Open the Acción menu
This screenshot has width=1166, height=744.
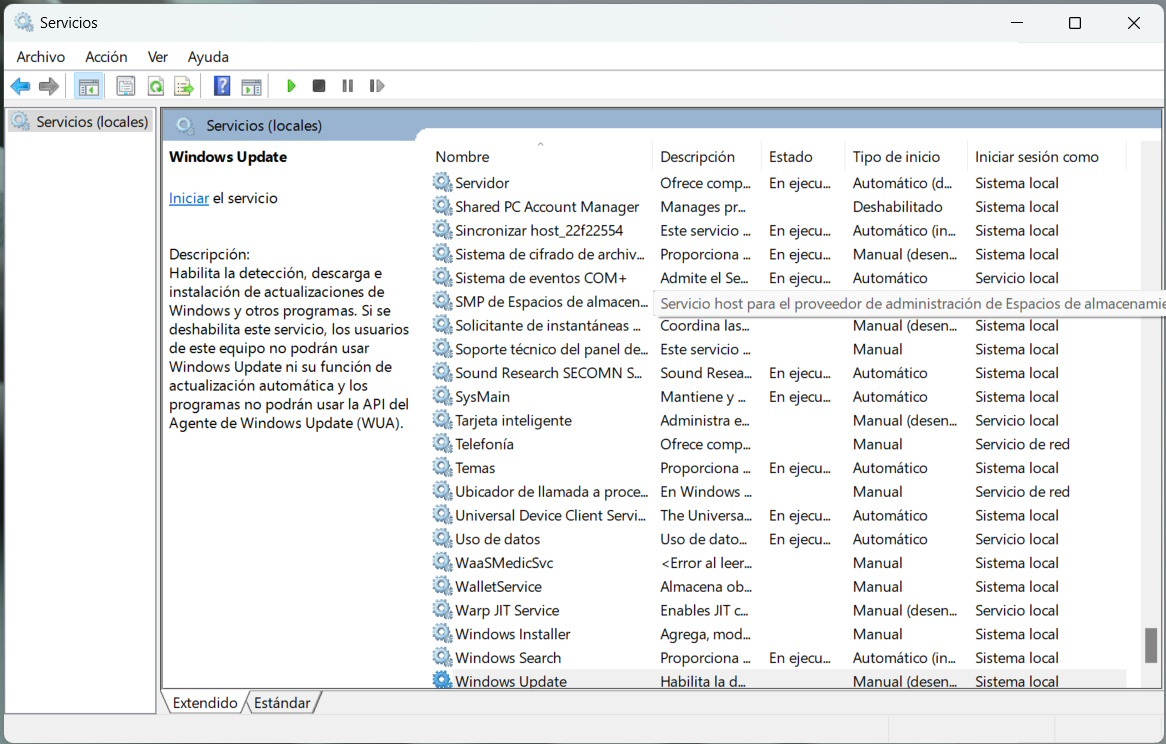pyautogui.click(x=106, y=56)
